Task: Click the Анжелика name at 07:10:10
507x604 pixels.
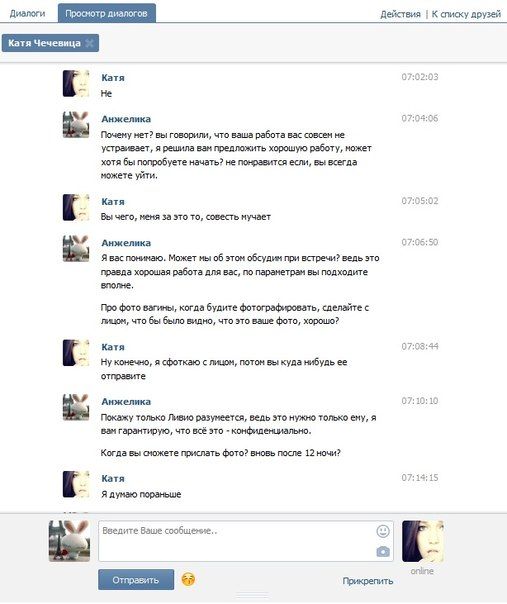Action: [x=126, y=401]
